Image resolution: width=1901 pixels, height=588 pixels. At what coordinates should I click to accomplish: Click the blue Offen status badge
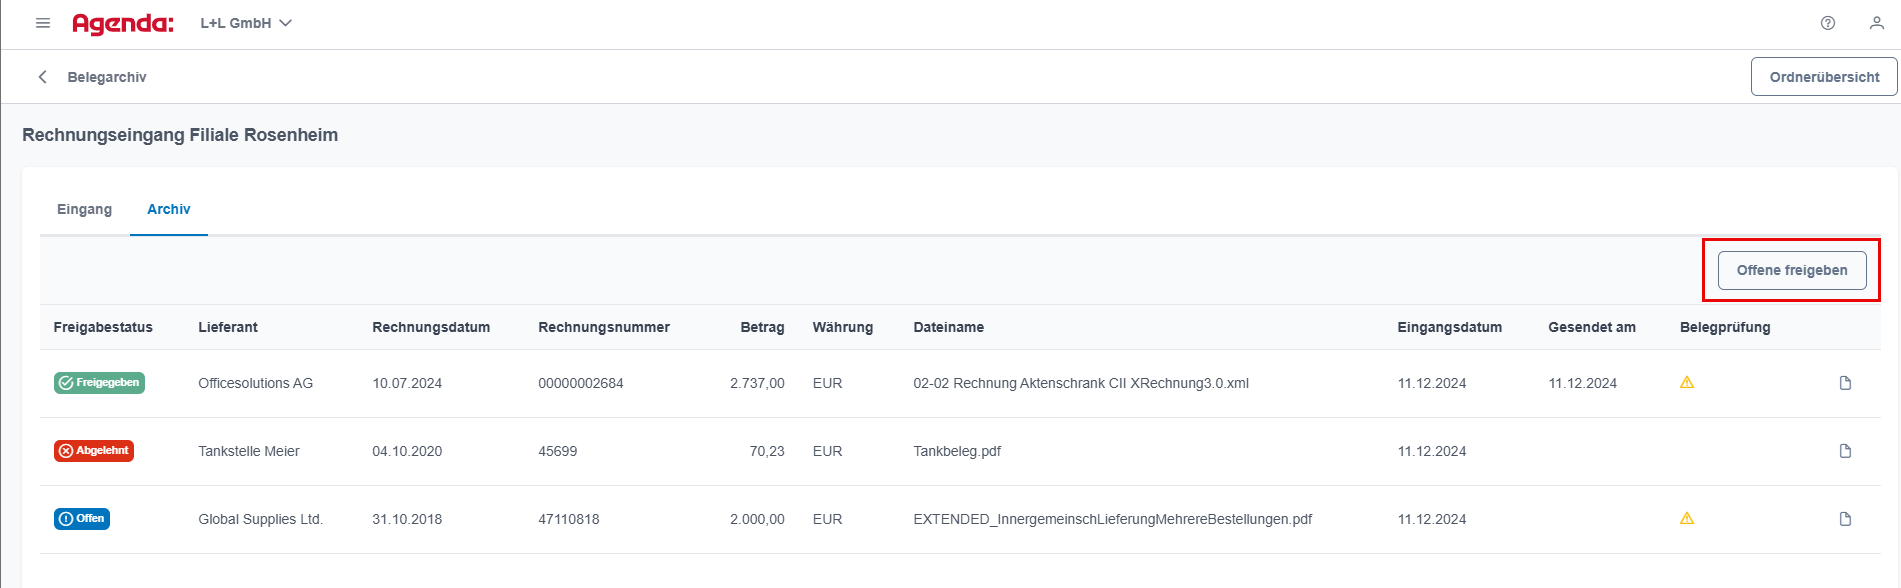(x=82, y=519)
